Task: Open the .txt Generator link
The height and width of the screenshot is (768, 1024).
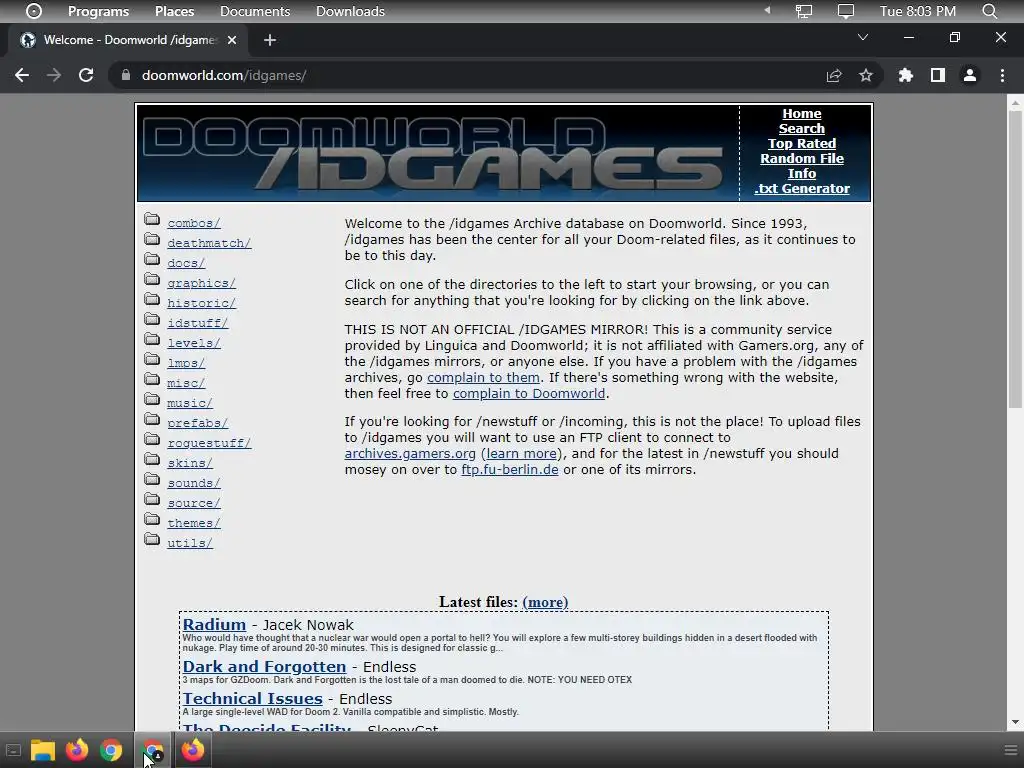Action: [802, 189]
